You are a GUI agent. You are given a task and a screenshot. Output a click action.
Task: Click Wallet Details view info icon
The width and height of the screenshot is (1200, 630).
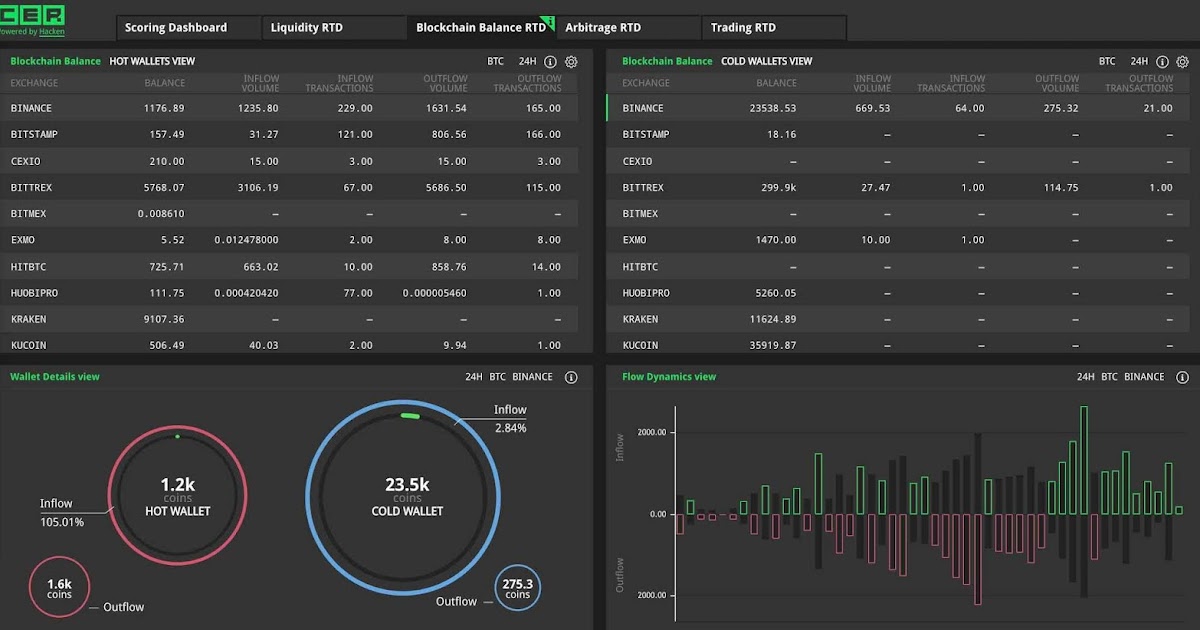click(571, 377)
